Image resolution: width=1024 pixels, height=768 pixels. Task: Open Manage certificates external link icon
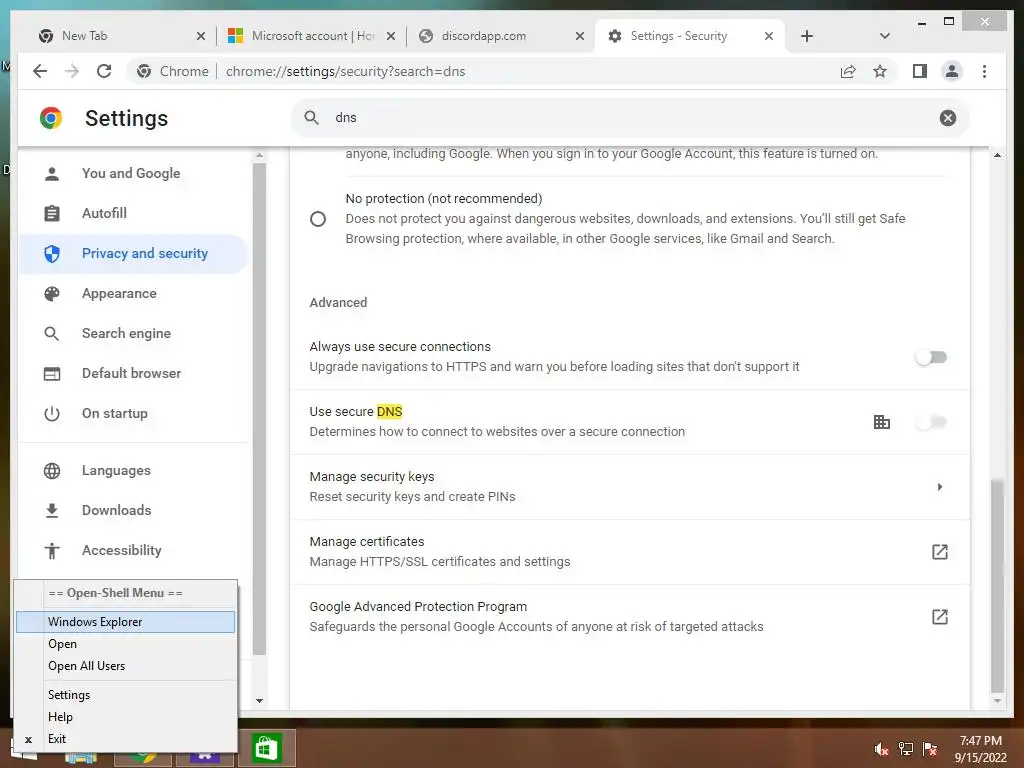tap(939, 552)
